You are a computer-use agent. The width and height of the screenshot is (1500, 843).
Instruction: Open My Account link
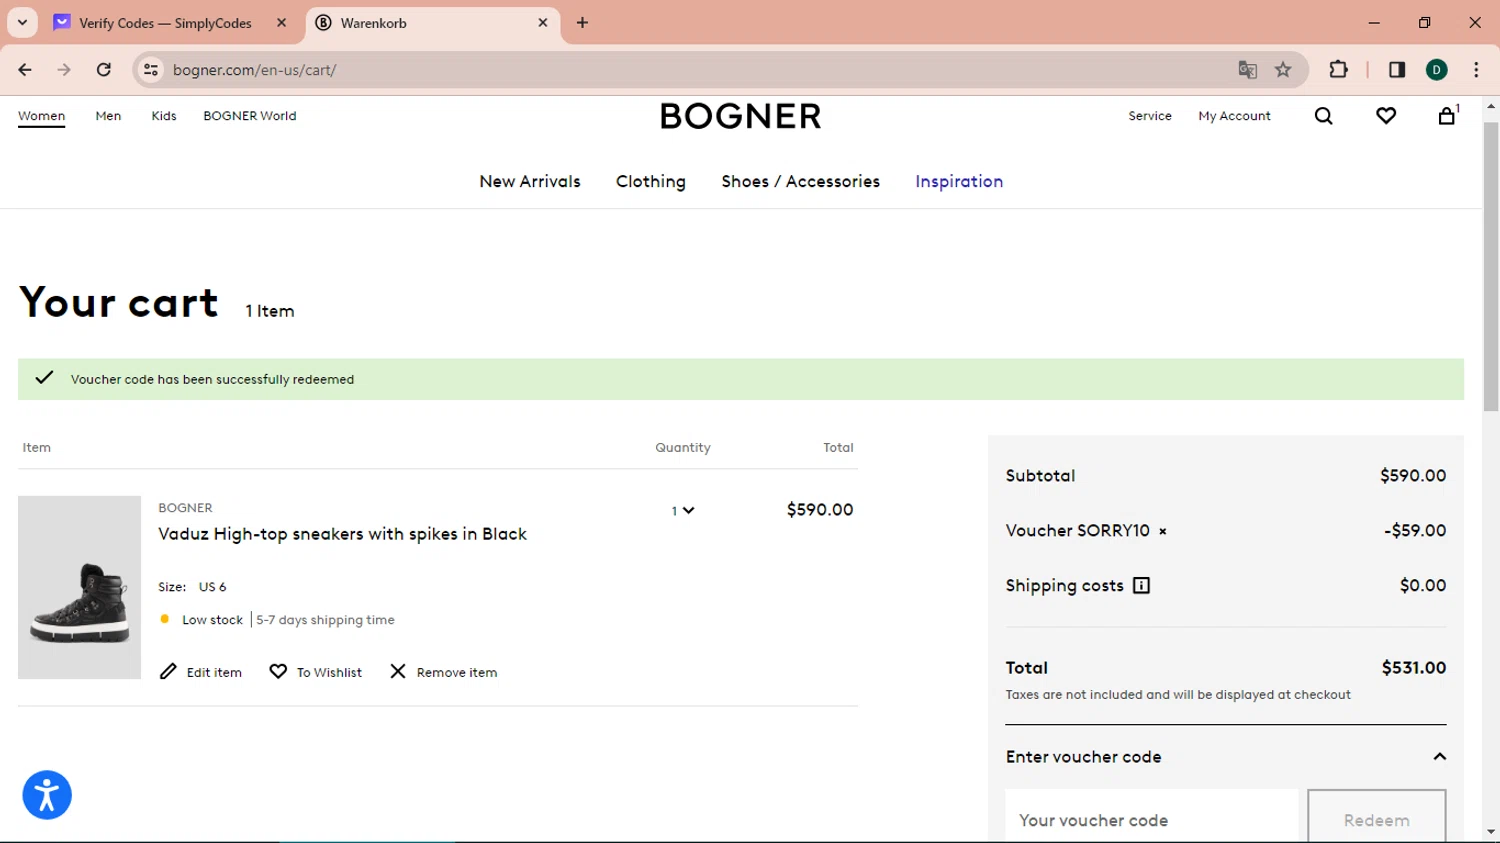click(1234, 116)
